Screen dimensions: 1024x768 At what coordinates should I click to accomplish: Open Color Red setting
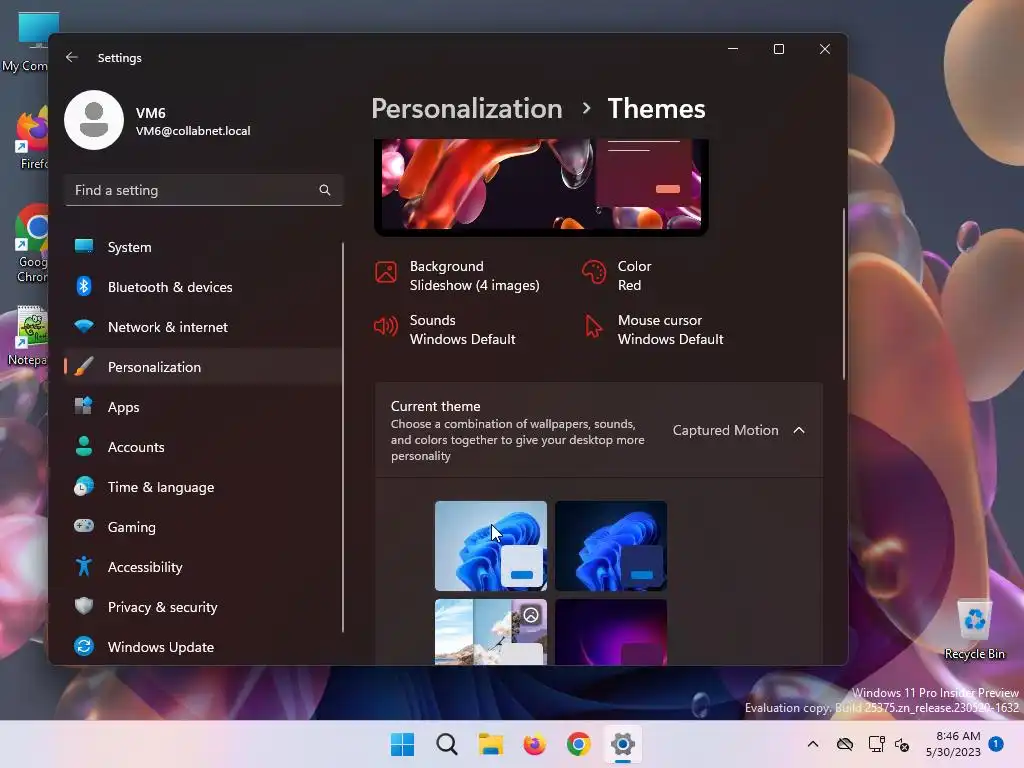(x=617, y=276)
